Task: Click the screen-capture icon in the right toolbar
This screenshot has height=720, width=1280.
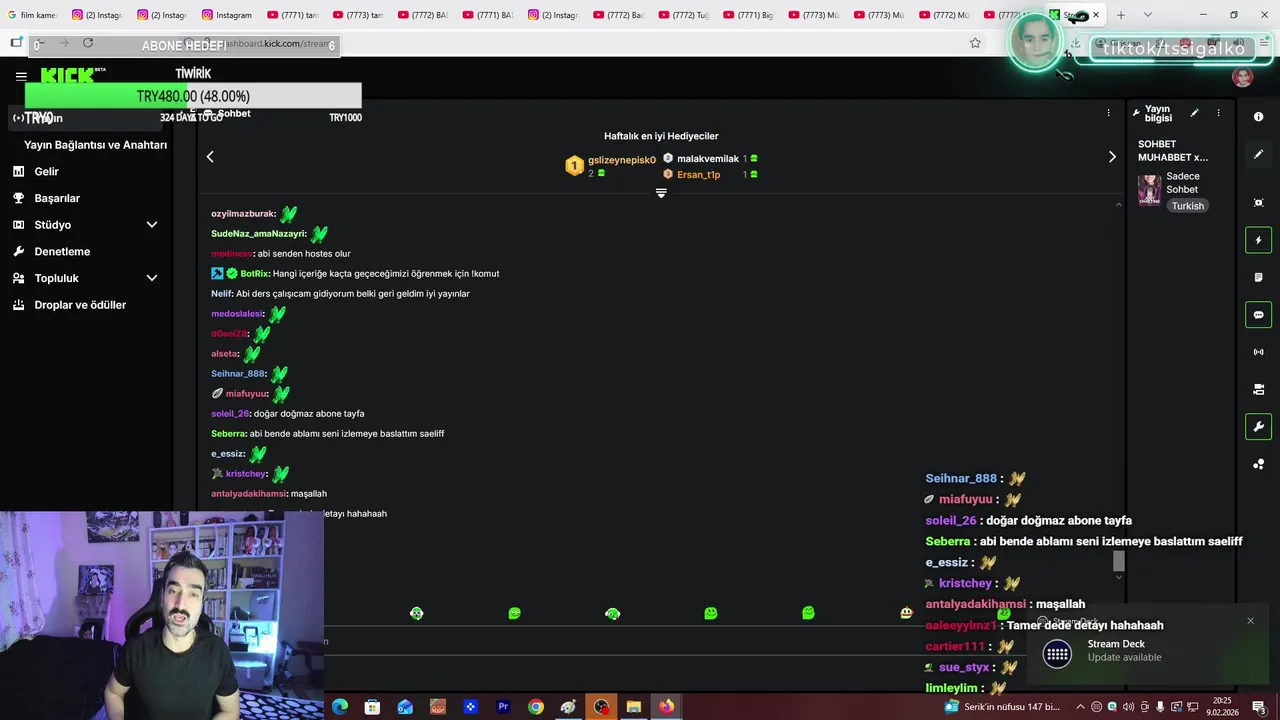Action: [1258, 203]
